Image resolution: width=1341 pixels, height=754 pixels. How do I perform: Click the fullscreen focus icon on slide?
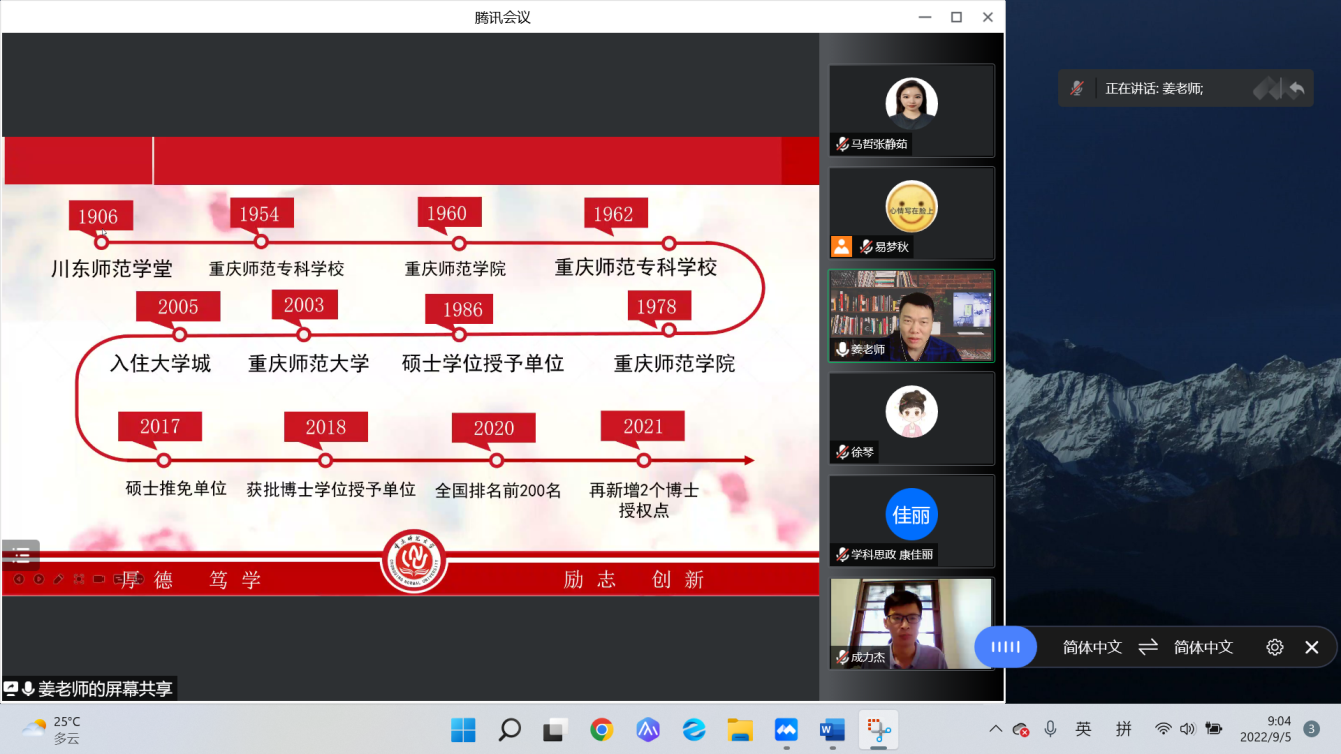79,579
